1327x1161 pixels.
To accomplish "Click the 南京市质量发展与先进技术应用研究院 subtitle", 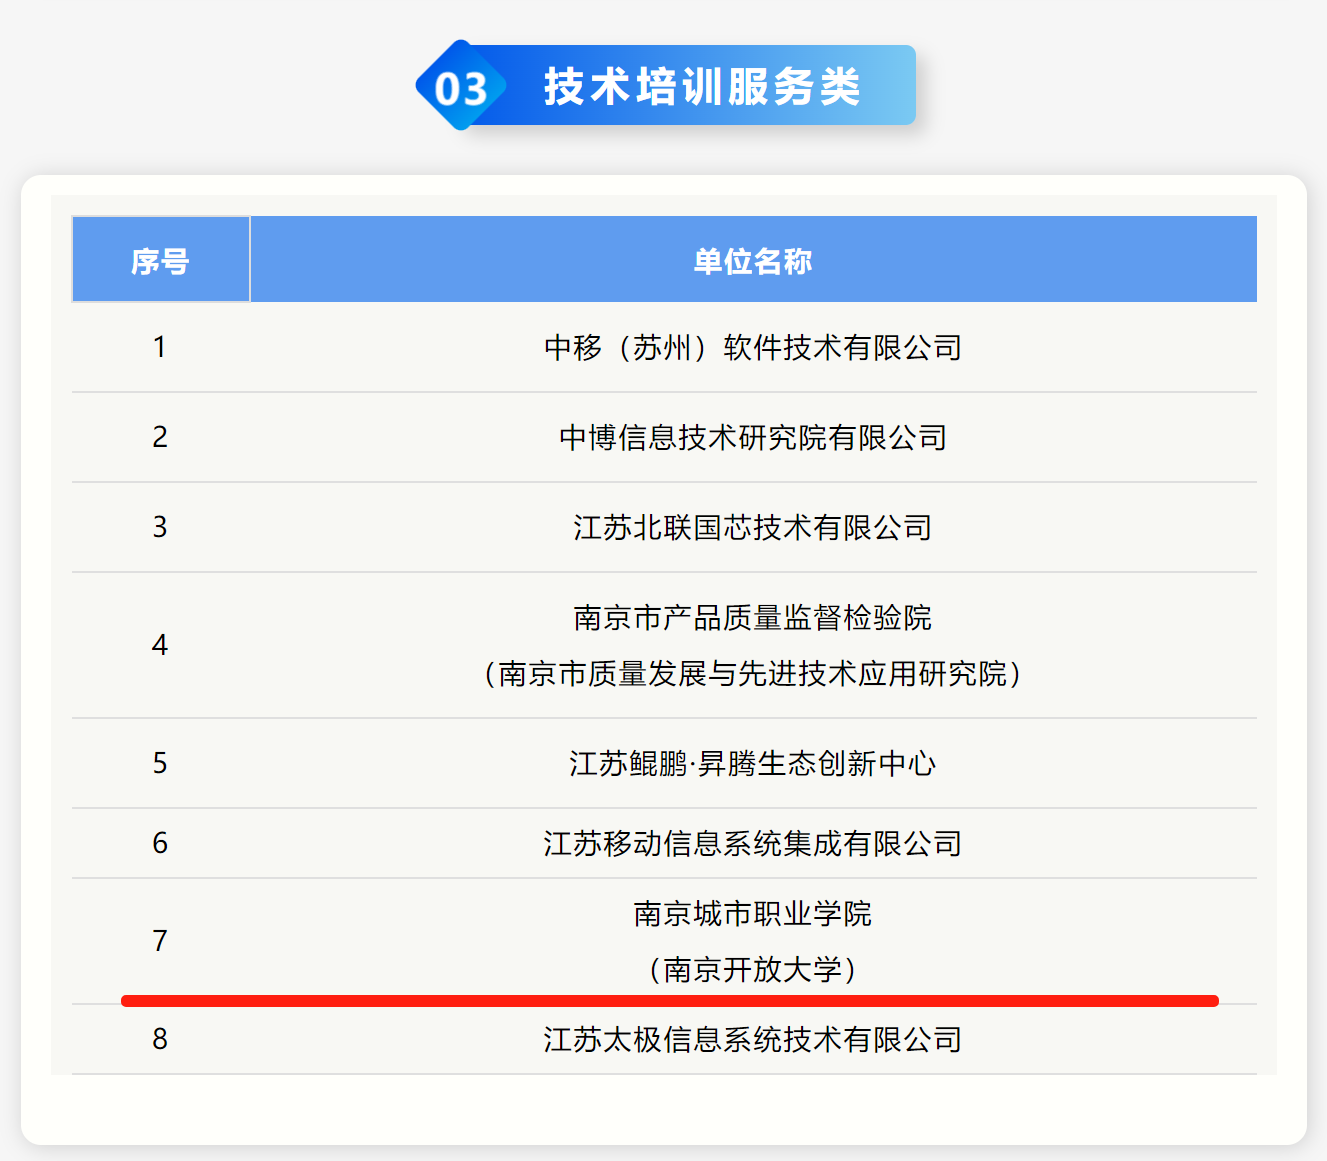I will coord(752,673).
